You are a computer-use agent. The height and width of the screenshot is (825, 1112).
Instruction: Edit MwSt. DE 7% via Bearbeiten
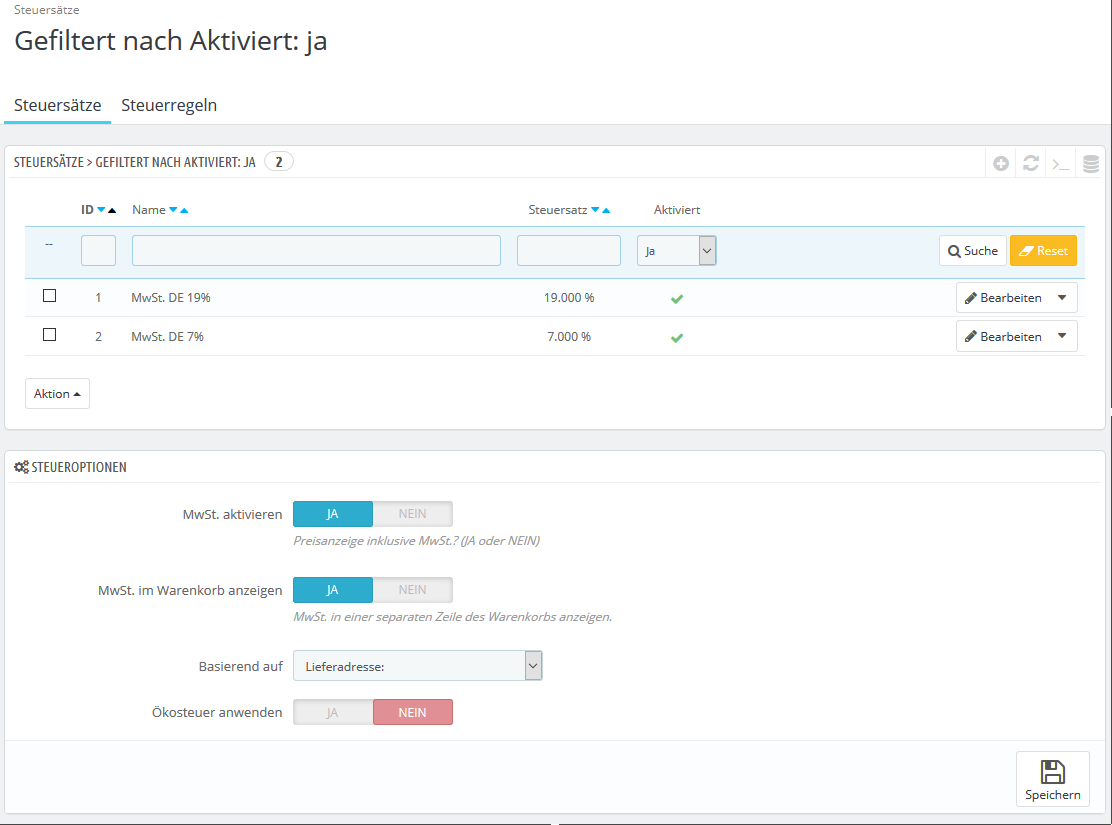1003,336
